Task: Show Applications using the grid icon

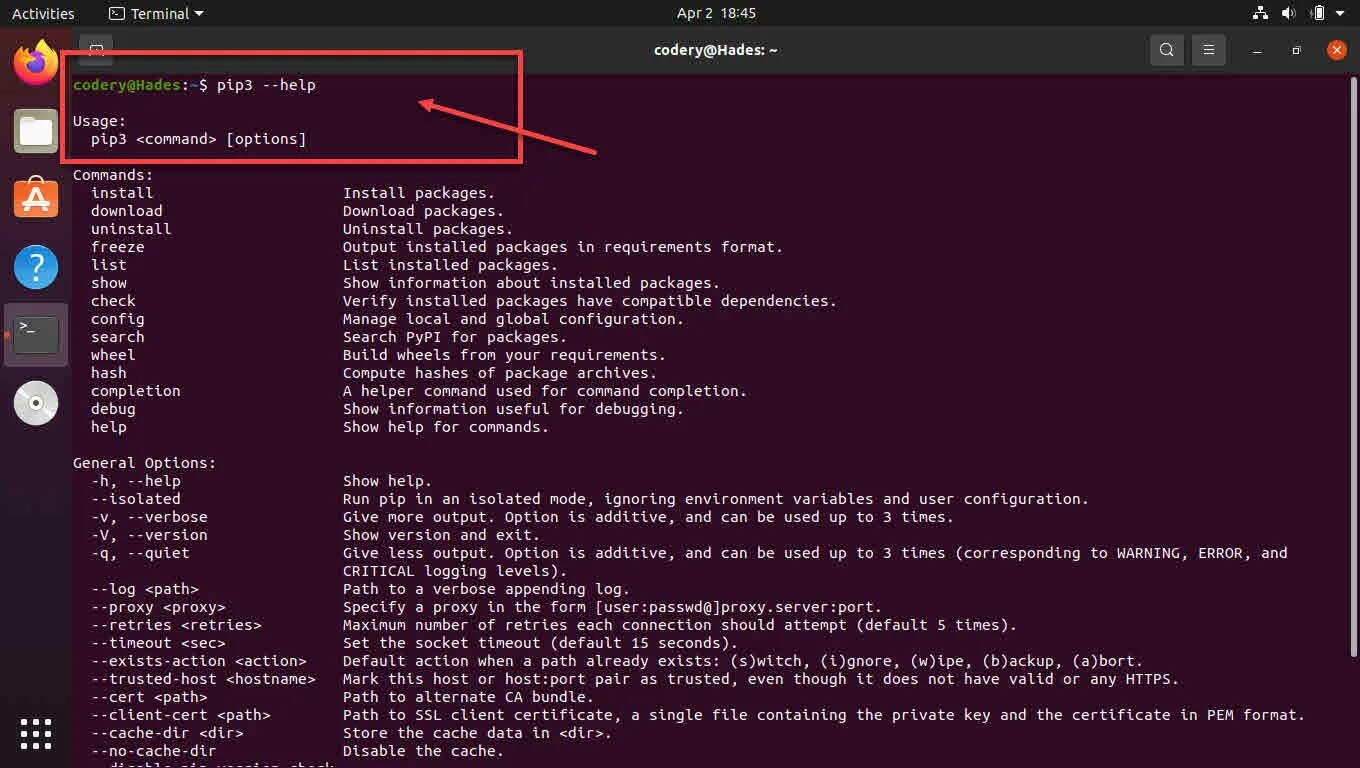Action: point(36,733)
